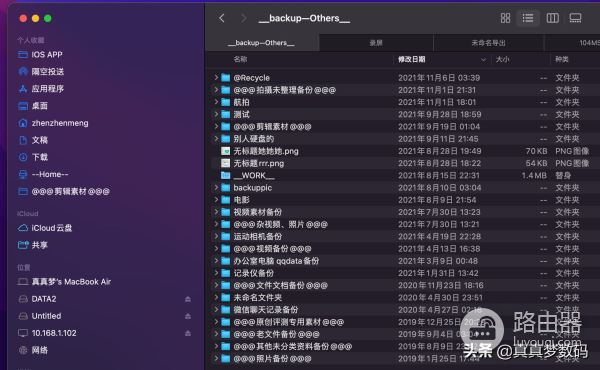Expand the @Recycle folder
This screenshot has height=370, width=600.
click(x=216, y=78)
